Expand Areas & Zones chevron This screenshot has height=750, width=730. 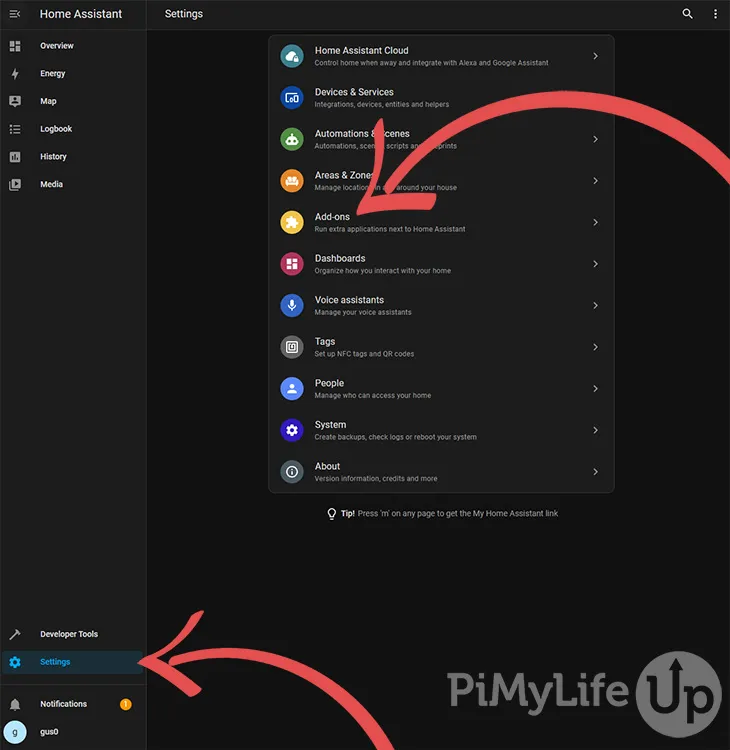tap(596, 181)
